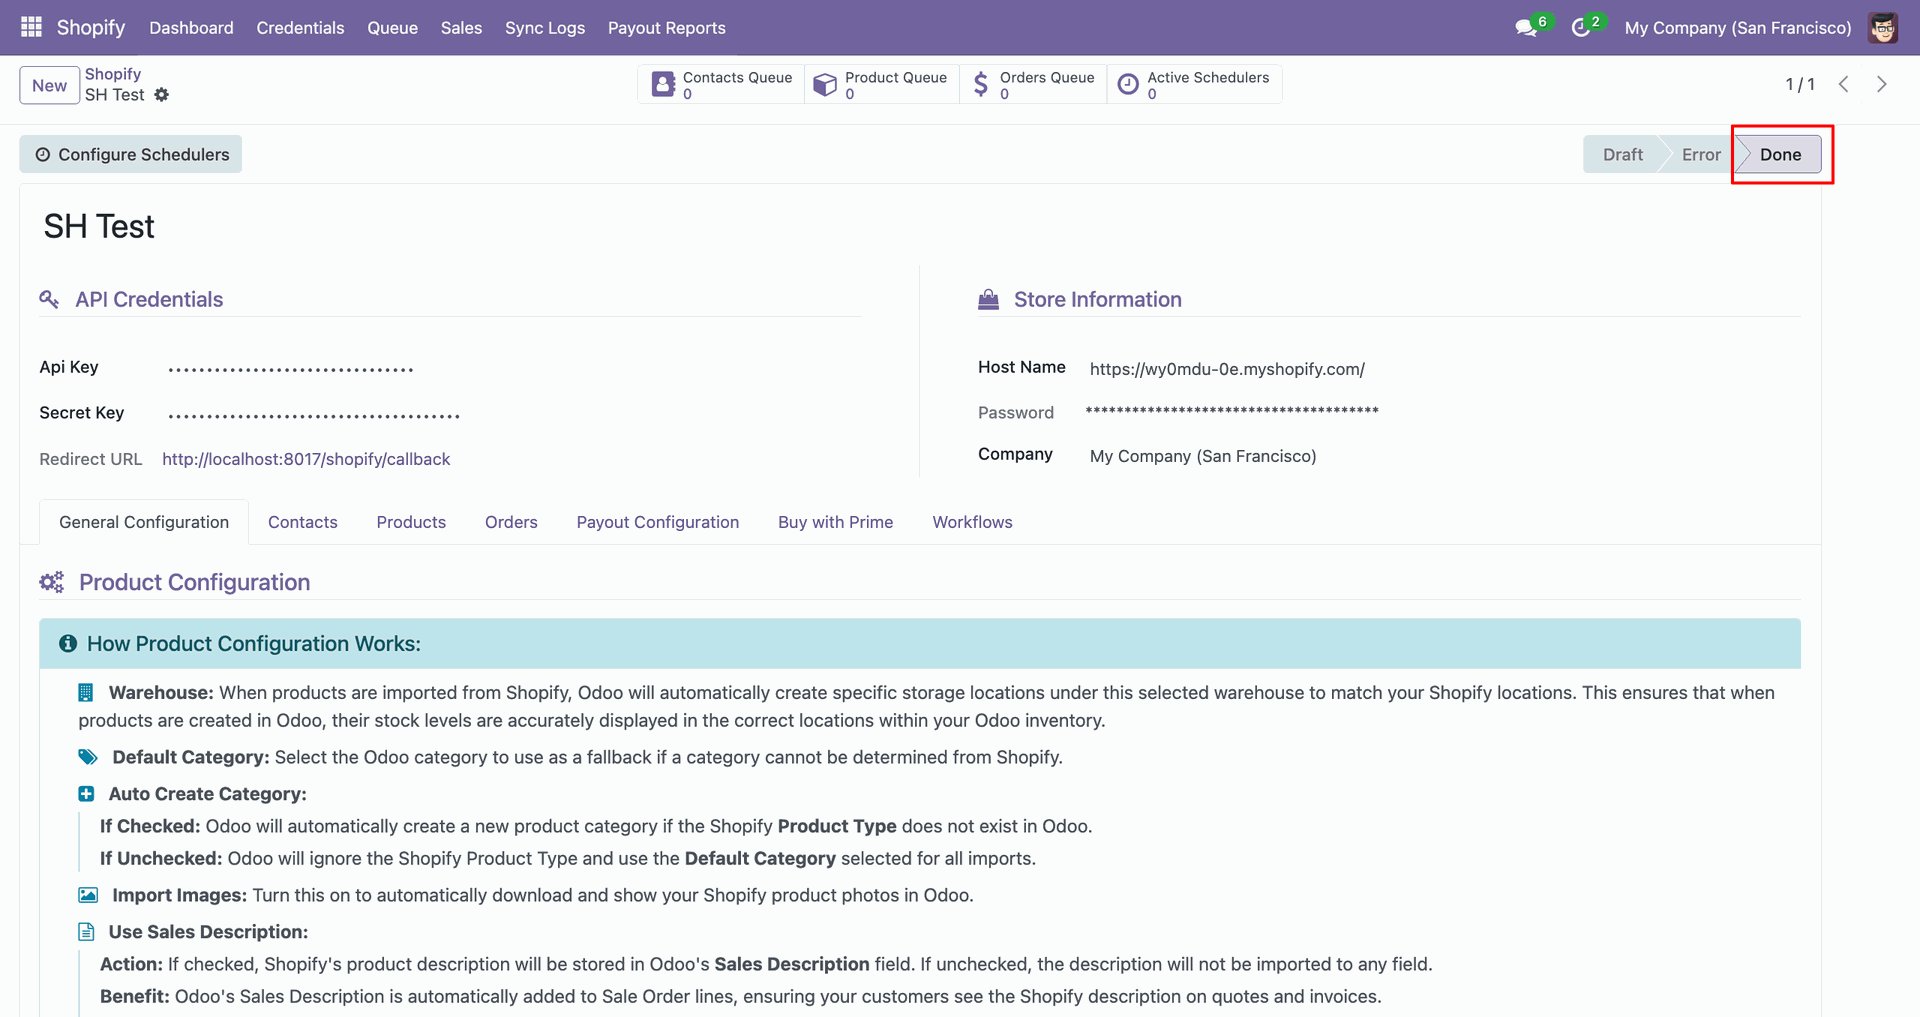Open the user avatar menu
The width and height of the screenshot is (1920, 1017).
pos(1883,28)
